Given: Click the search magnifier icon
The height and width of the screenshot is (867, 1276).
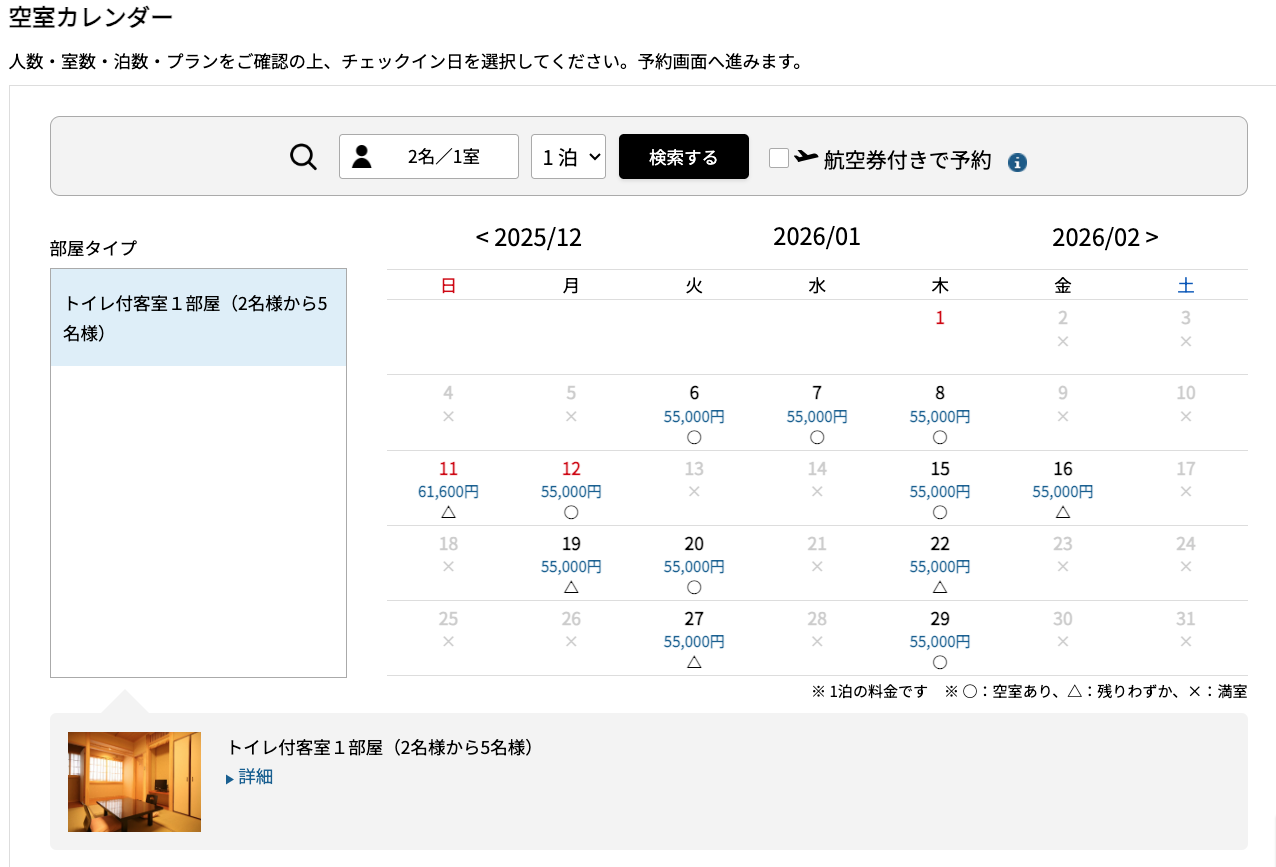Looking at the screenshot, I should 302,157.
